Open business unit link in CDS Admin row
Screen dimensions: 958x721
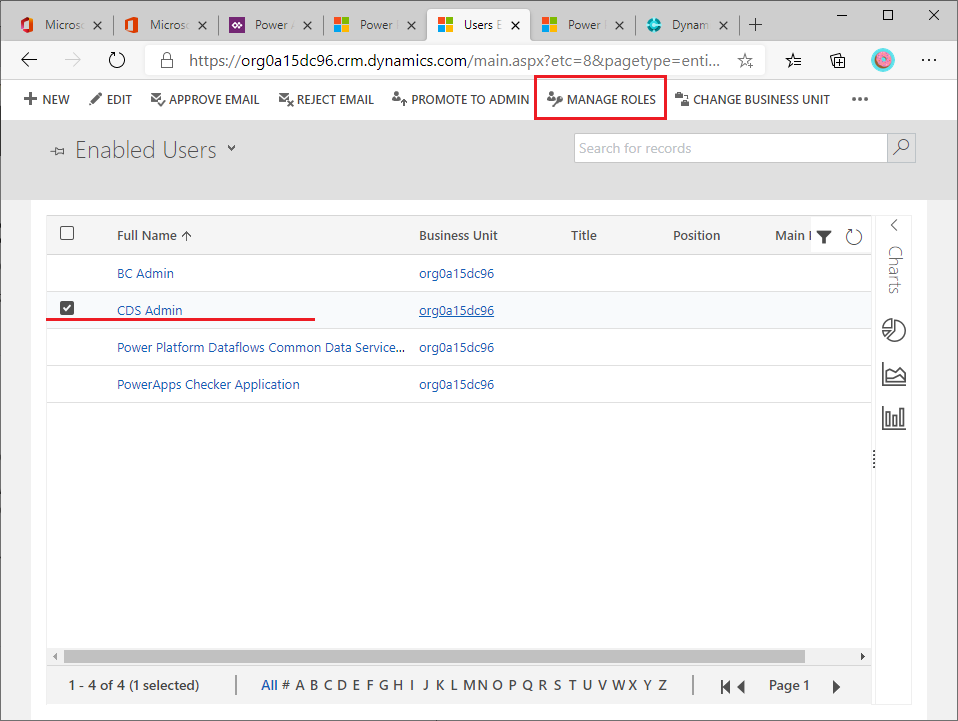pos(456,310)
